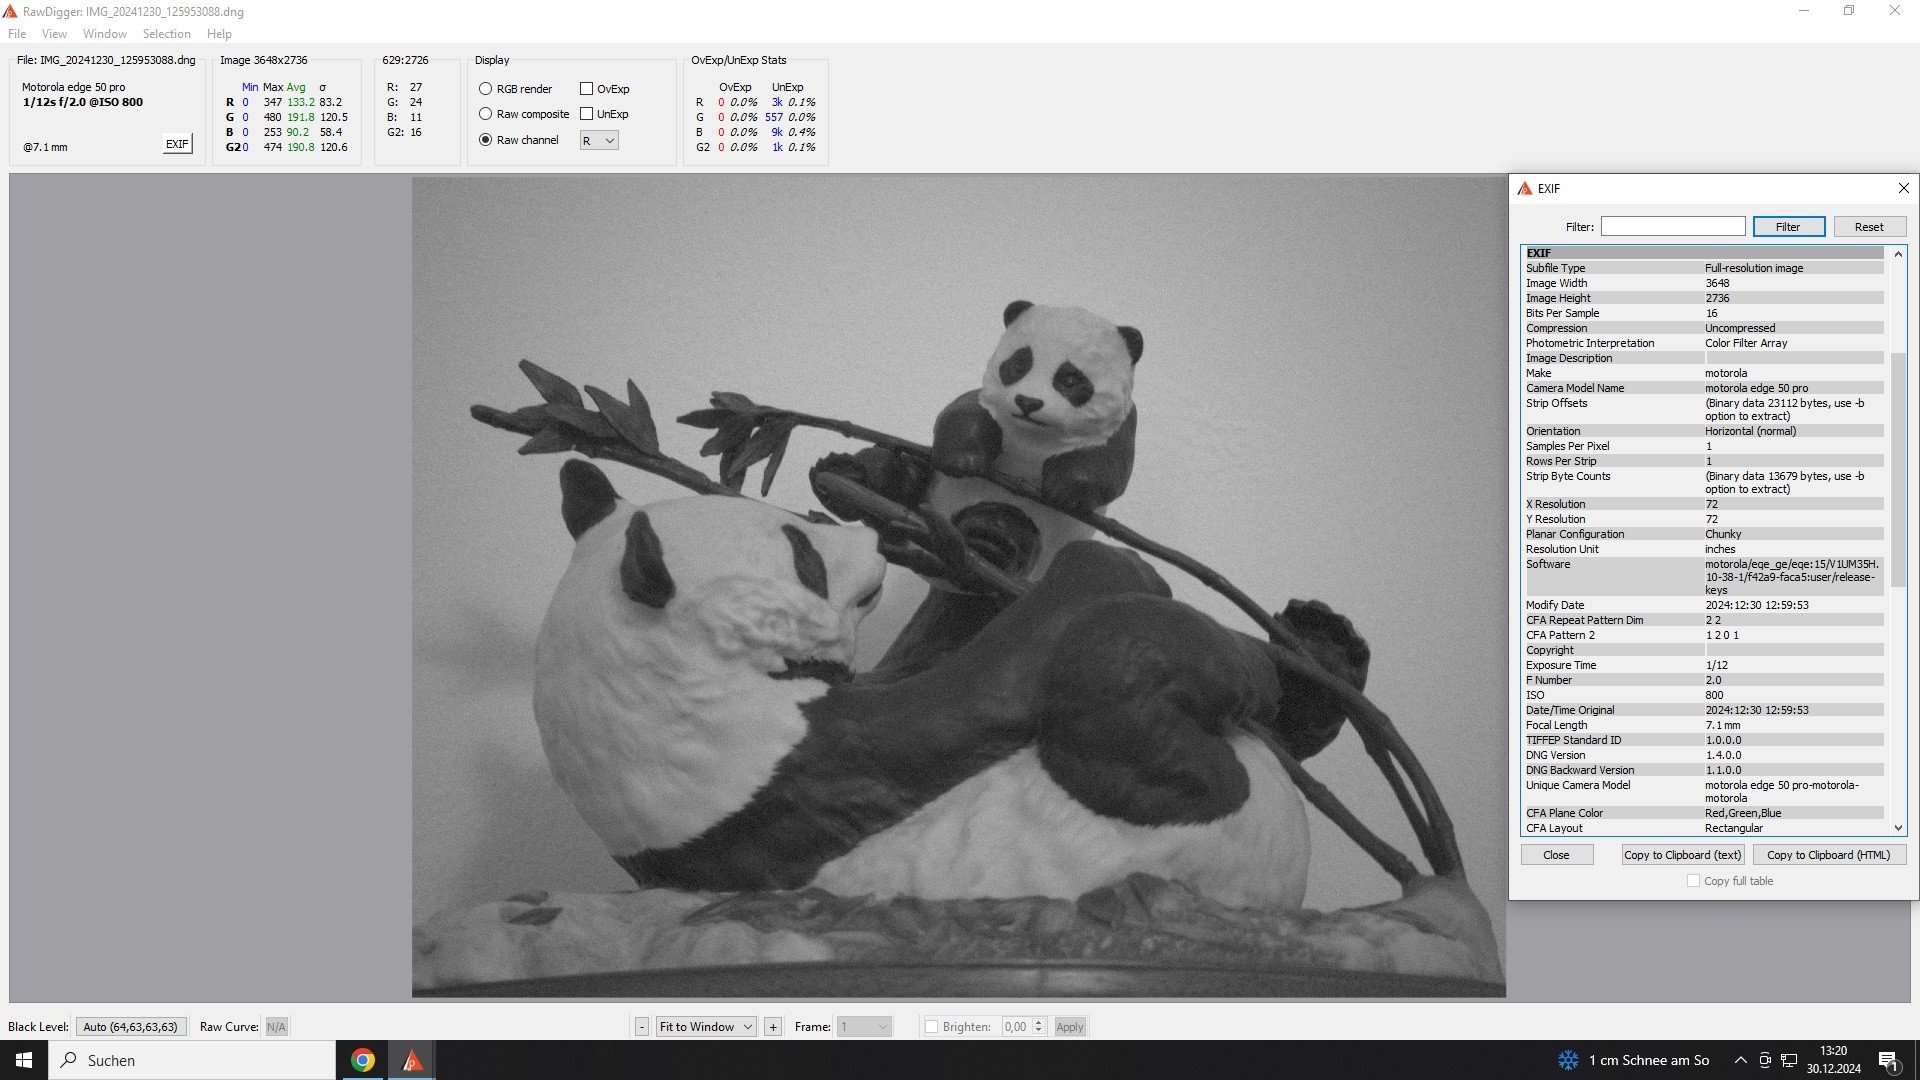Screen dimensions: 1920x1080
Task: Enable the UnExp checkbox
Action: click(587, 114)
